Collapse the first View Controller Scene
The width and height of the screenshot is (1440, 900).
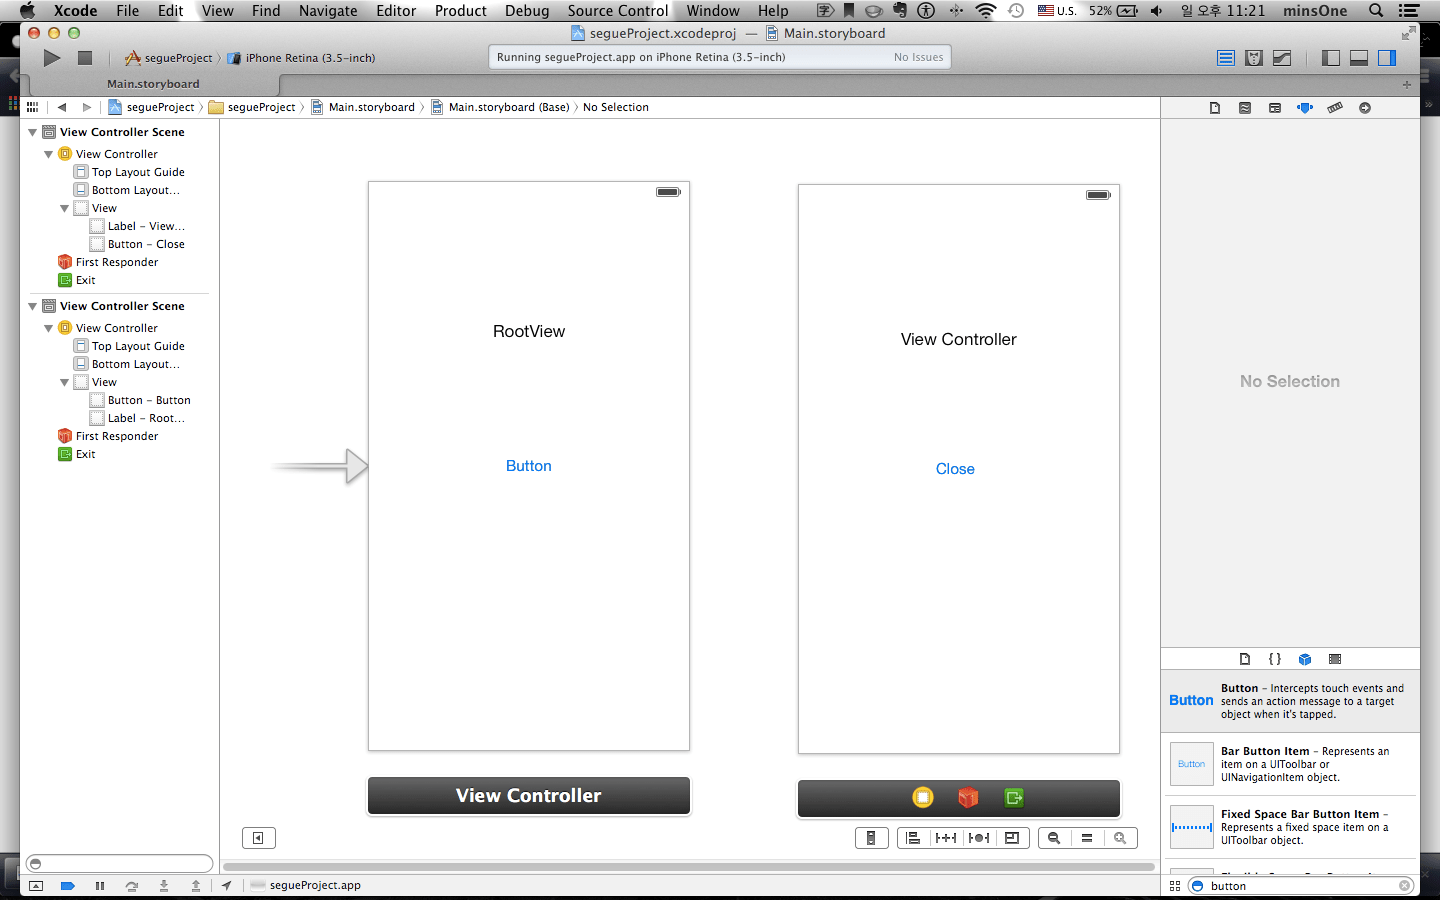[32, 132]
